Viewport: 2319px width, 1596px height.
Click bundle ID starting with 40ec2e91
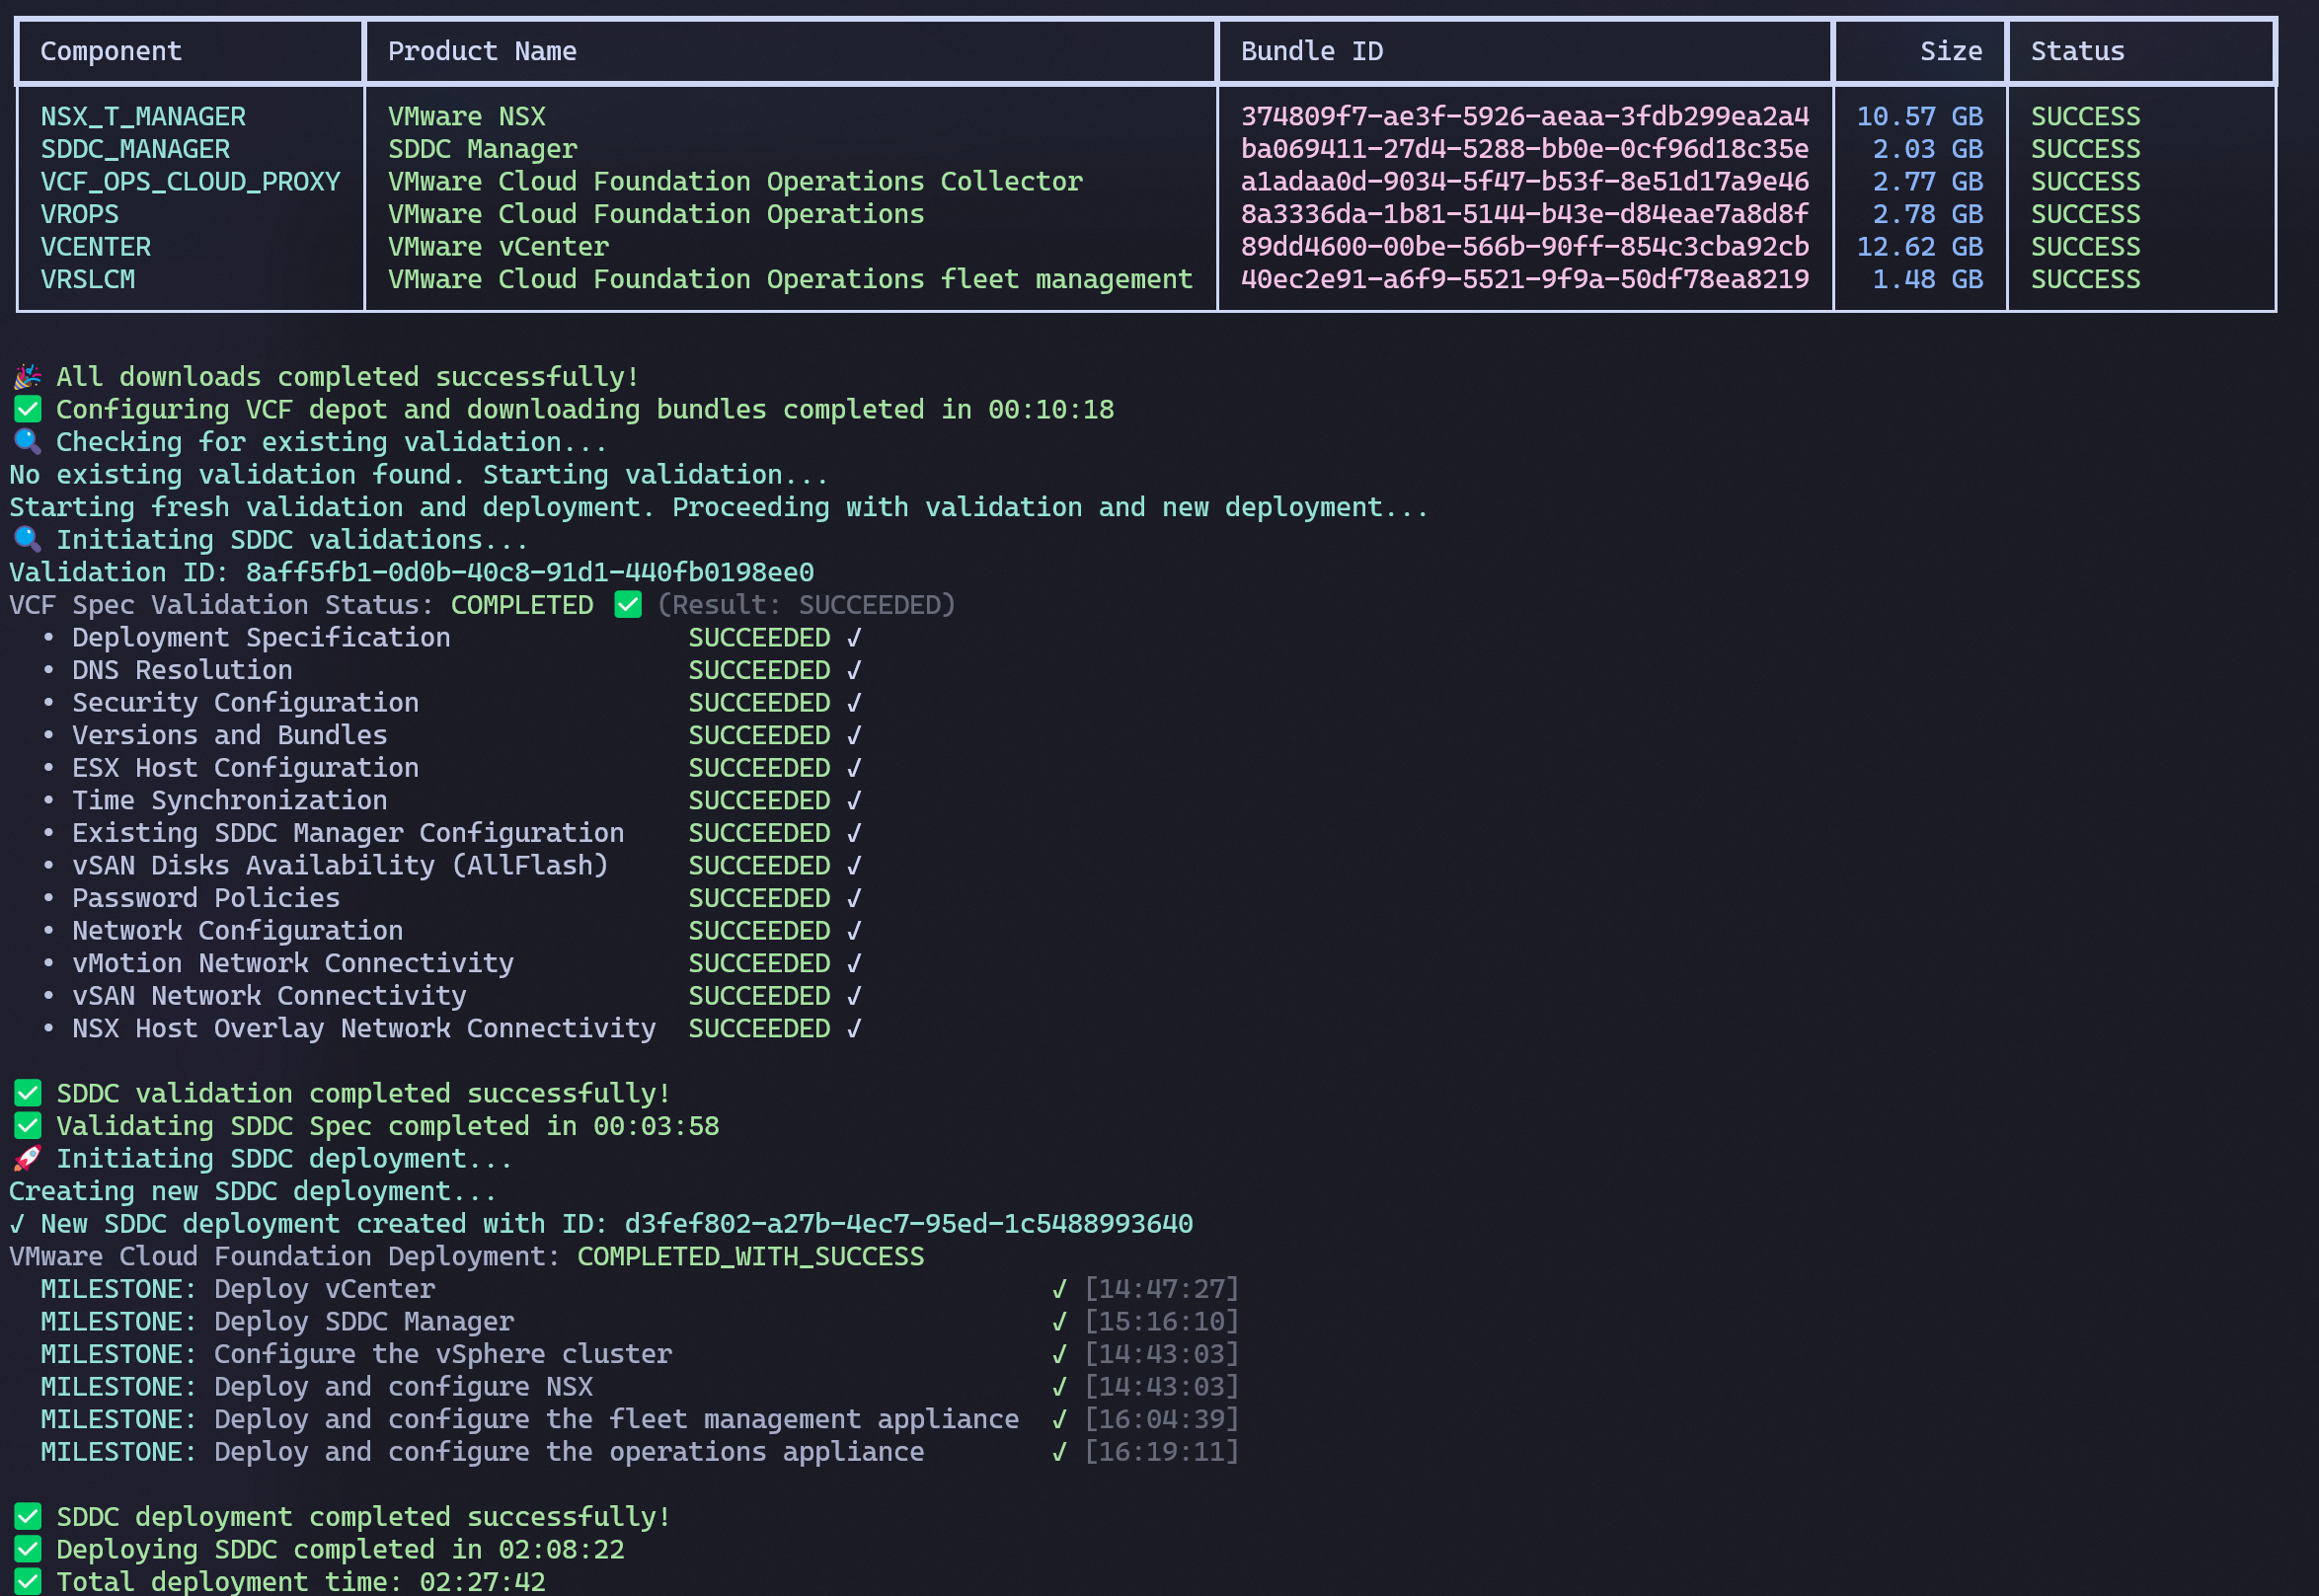[1525, 279]
